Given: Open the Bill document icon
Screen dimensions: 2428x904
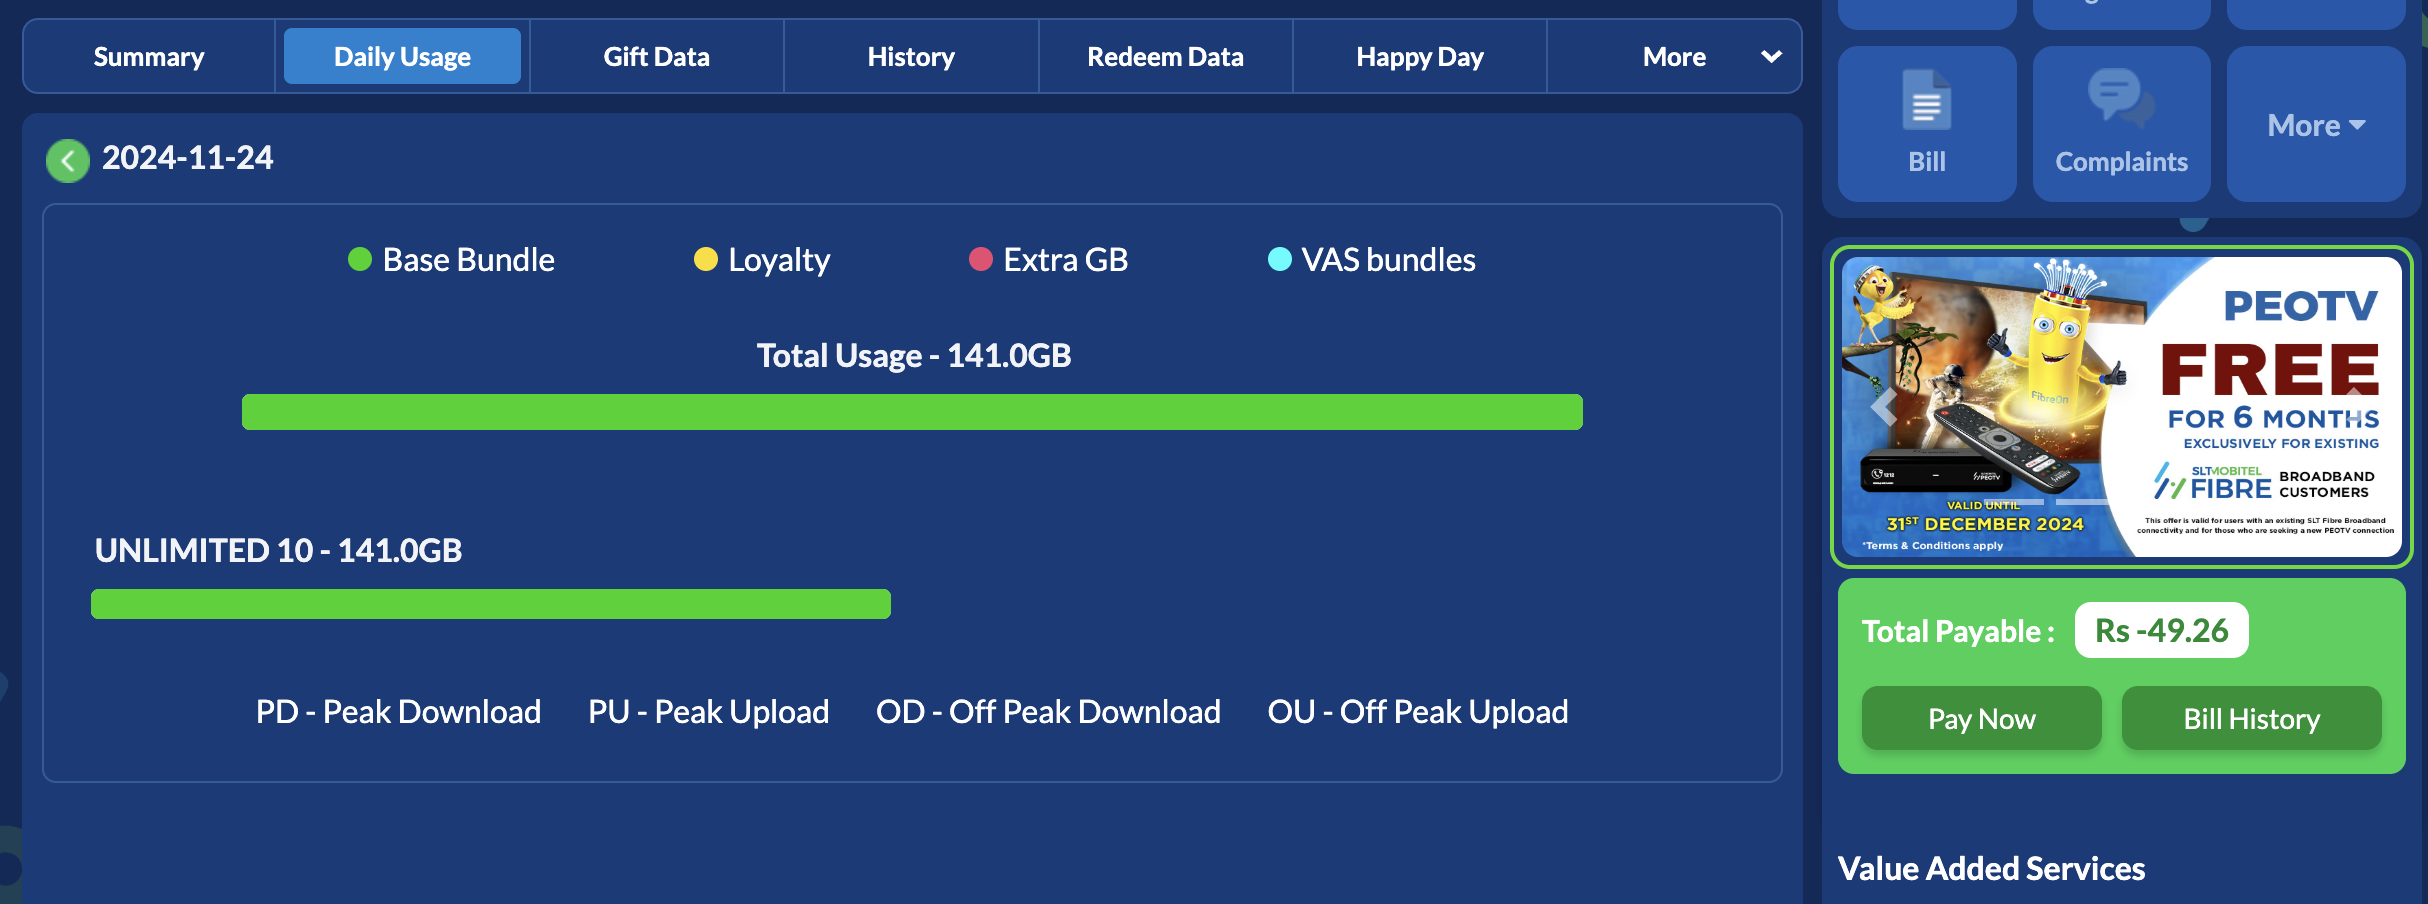Looking at the screenshot, I should [1926, 100].
